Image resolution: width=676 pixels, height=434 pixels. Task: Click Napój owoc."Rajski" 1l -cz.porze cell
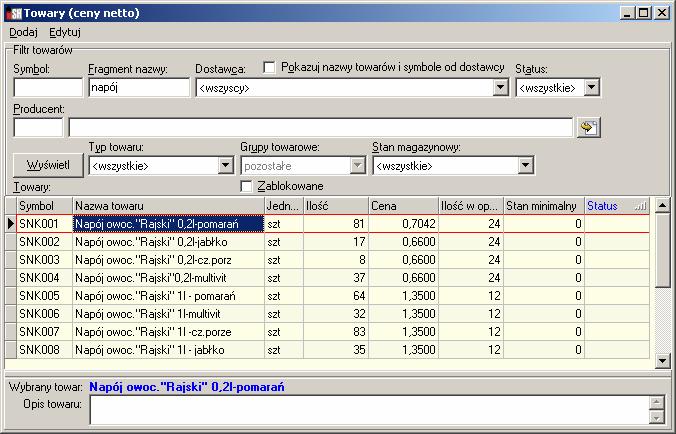(168, 332)
